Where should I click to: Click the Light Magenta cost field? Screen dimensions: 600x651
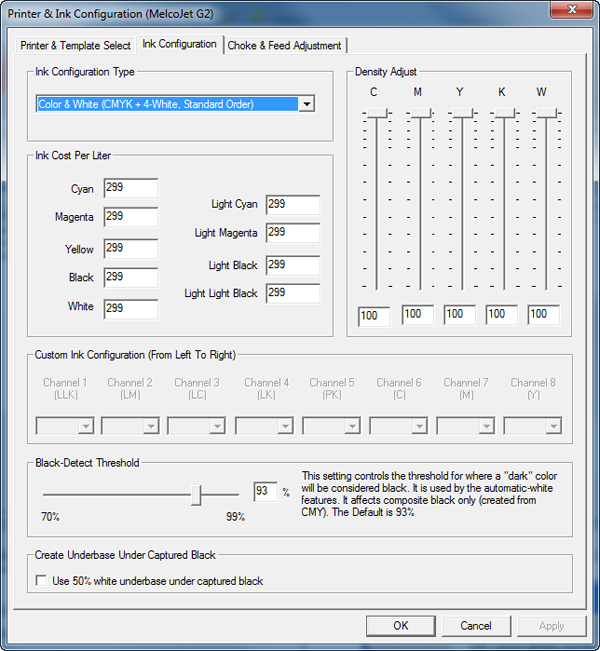pyautogui.click(x=293, y=233)
